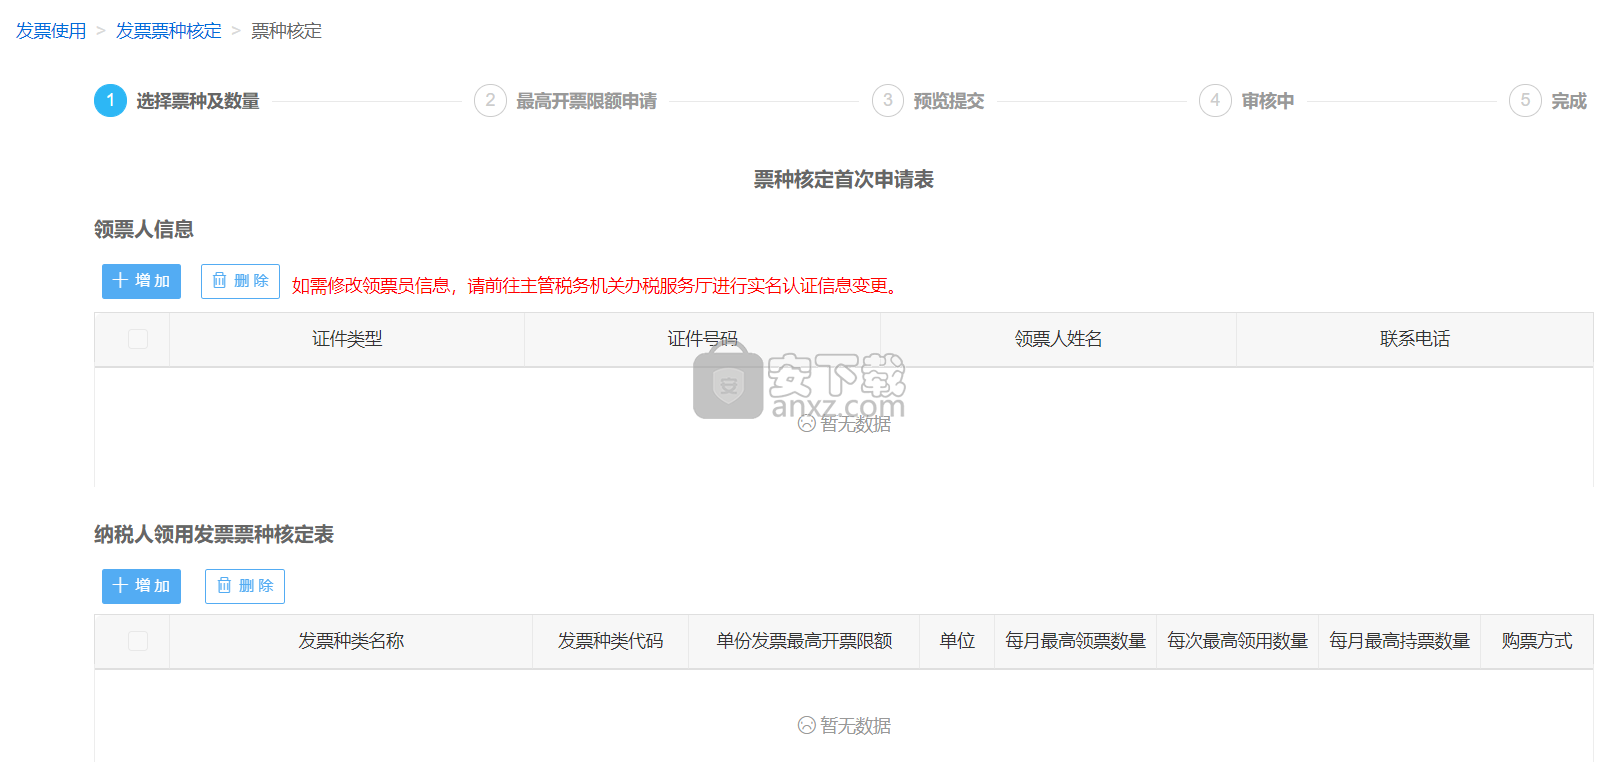The height and width of the screenshot is (762, 1602).
Task: Click the 证件号码 column header
Action: (x=702, y=339)
